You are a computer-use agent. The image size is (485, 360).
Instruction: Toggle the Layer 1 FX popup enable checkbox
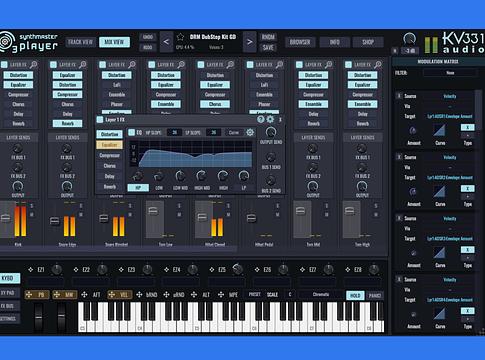(x=100, y=120)
